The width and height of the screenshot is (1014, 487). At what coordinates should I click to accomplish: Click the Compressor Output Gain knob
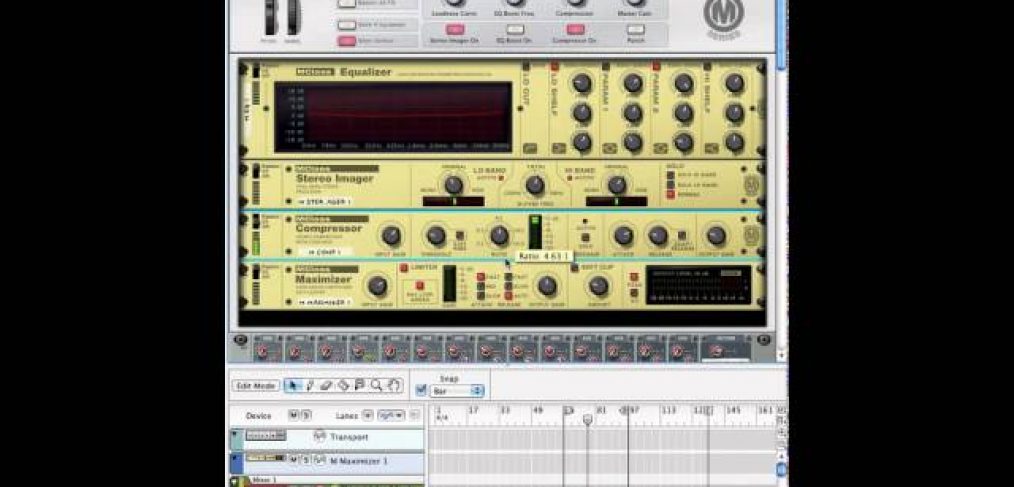click(716, 235)
